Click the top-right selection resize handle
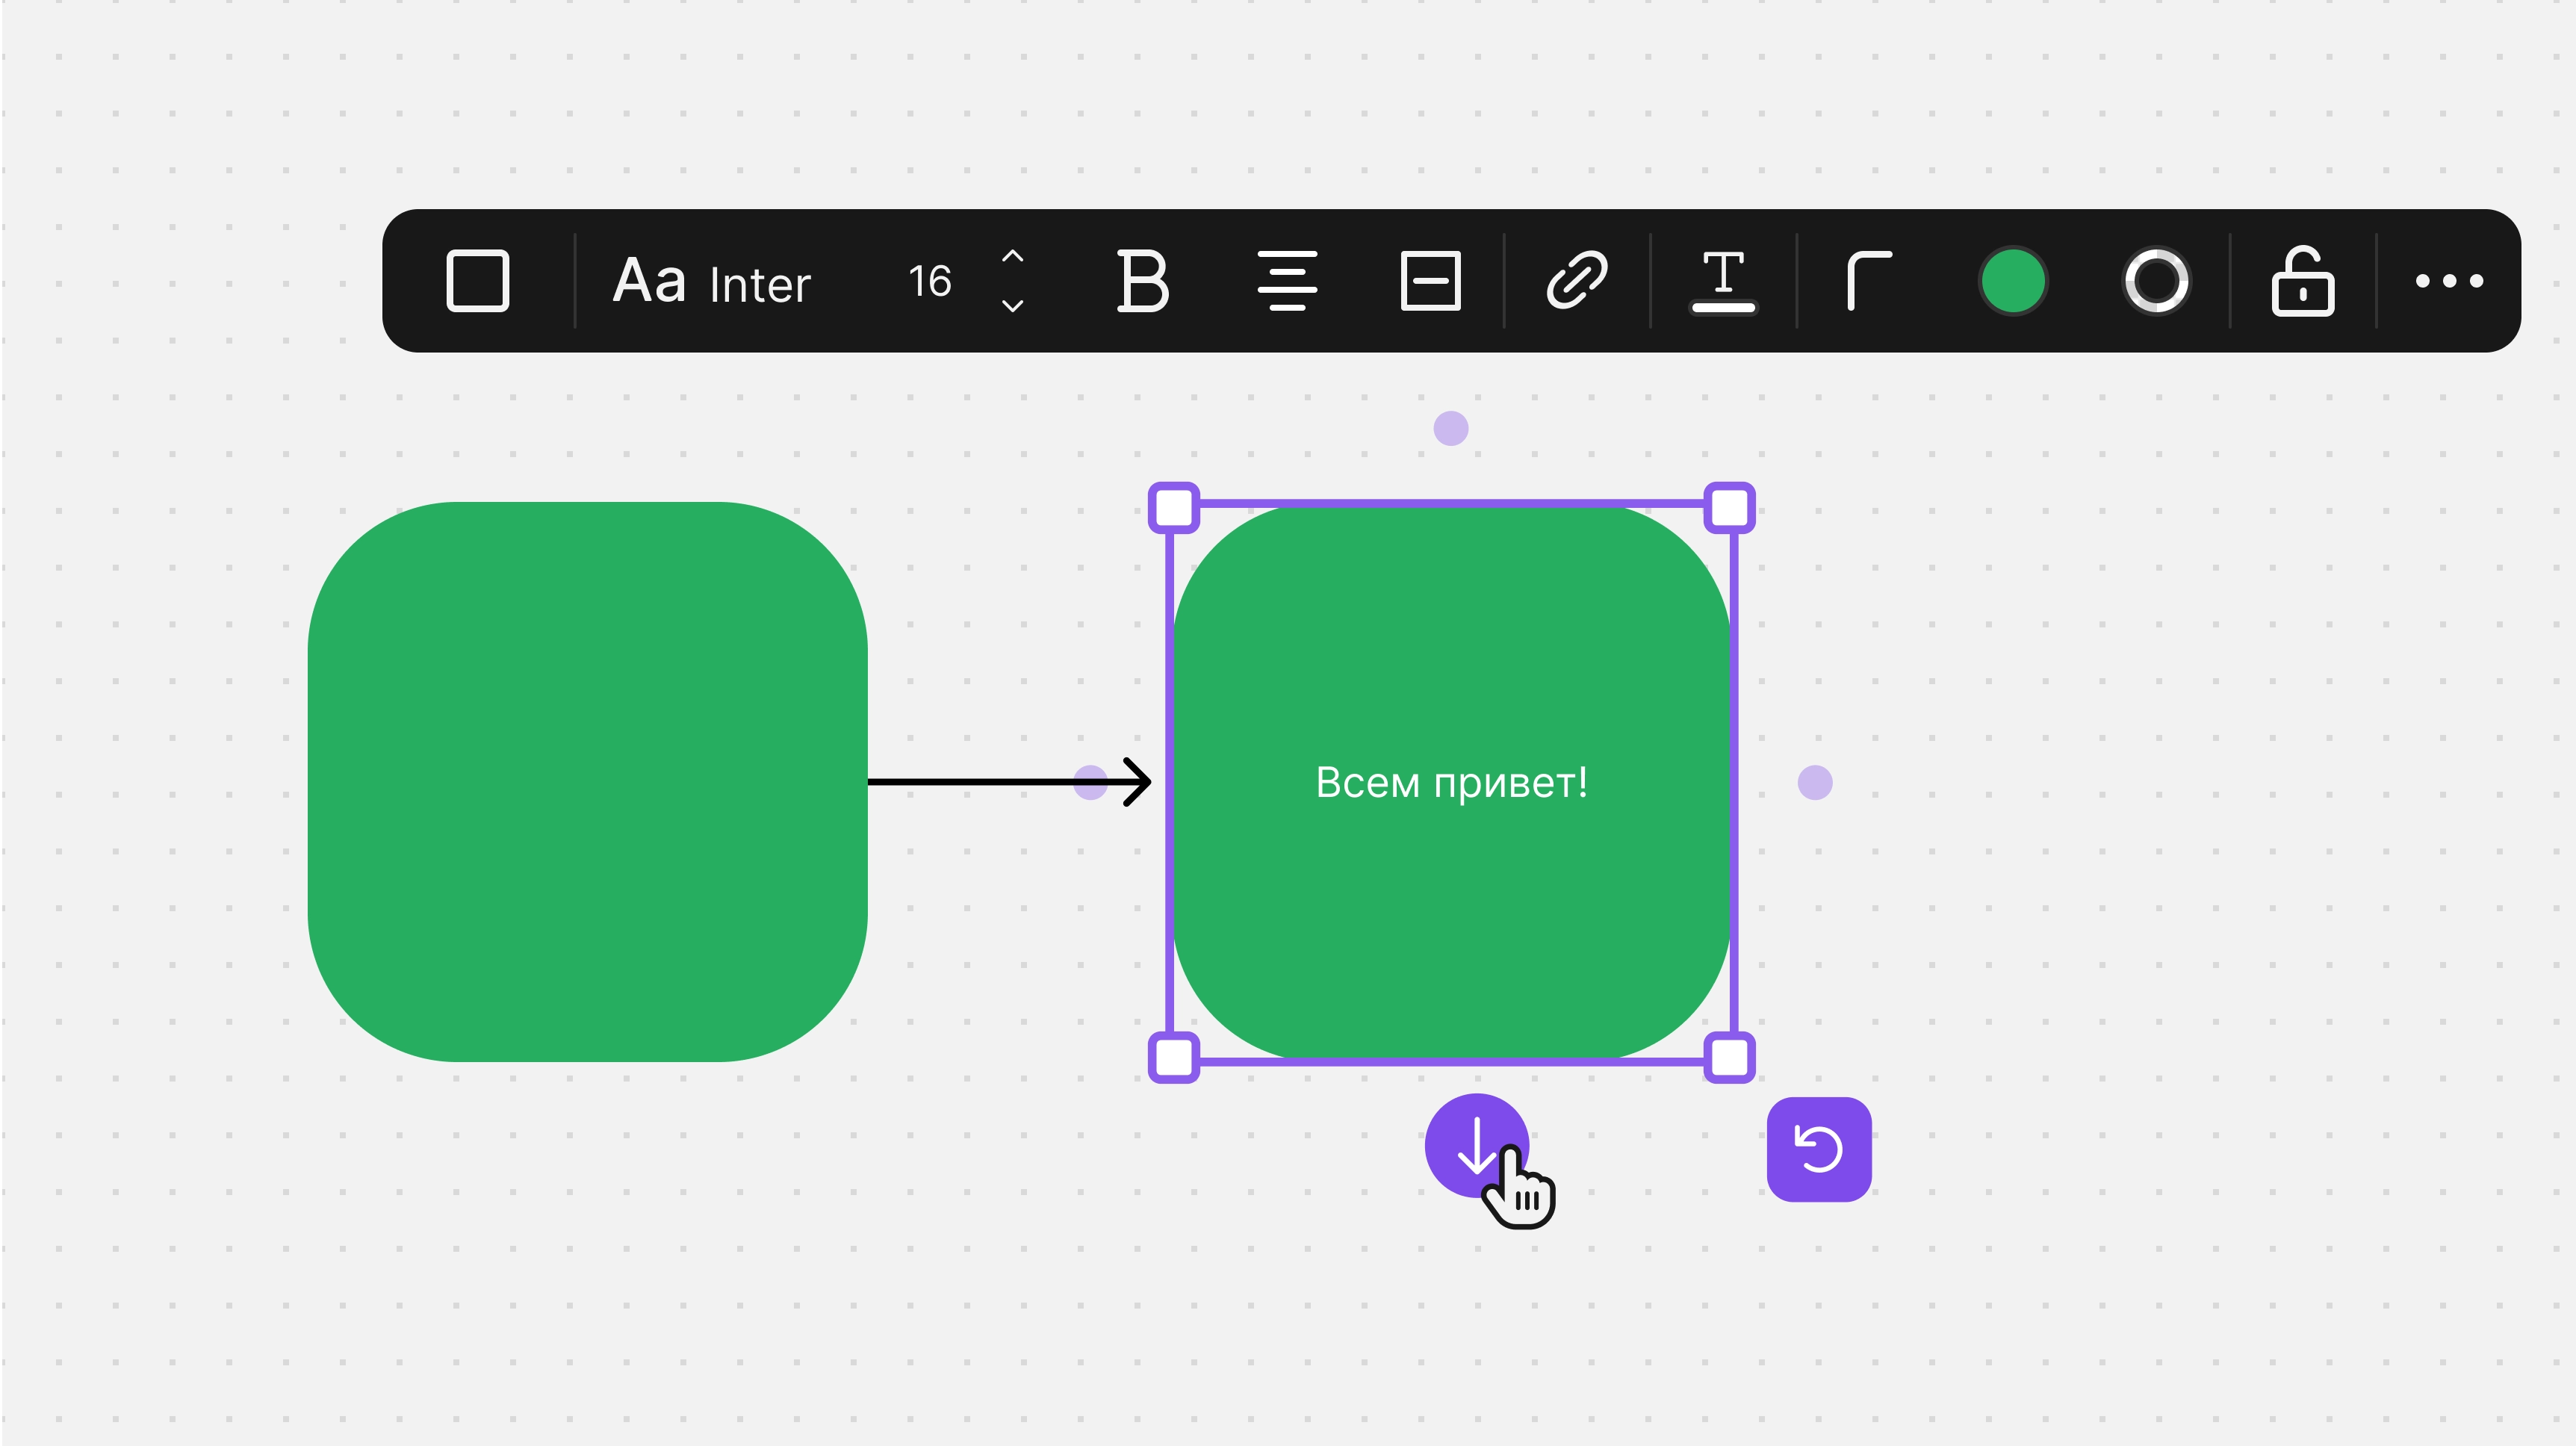 pos(1730,508)
